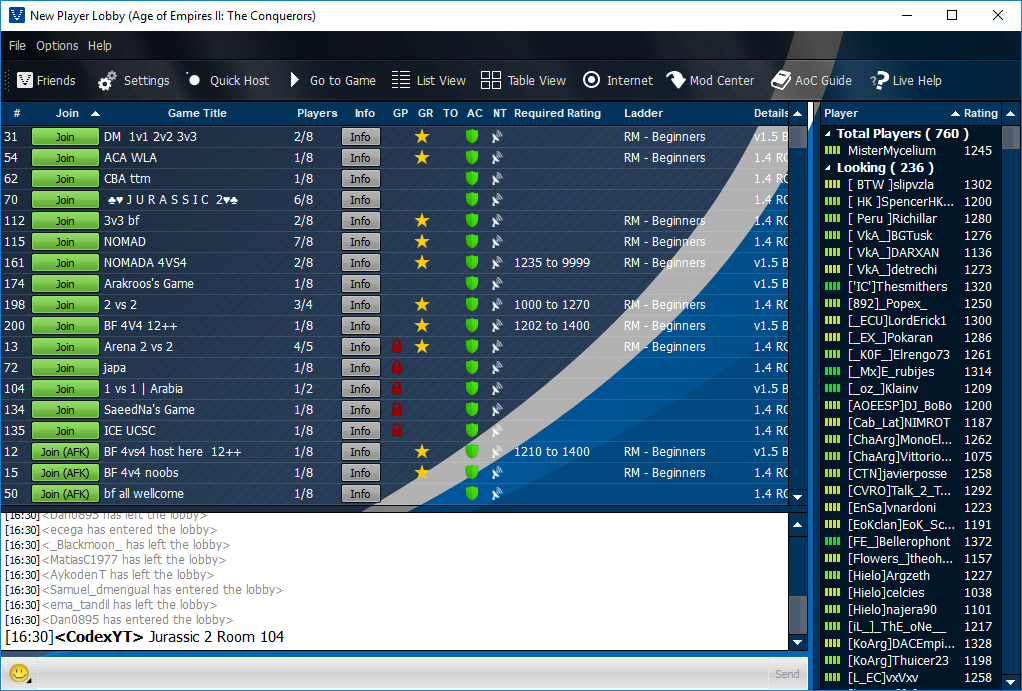Click the Go to Game arrow icon

(295, 80)
